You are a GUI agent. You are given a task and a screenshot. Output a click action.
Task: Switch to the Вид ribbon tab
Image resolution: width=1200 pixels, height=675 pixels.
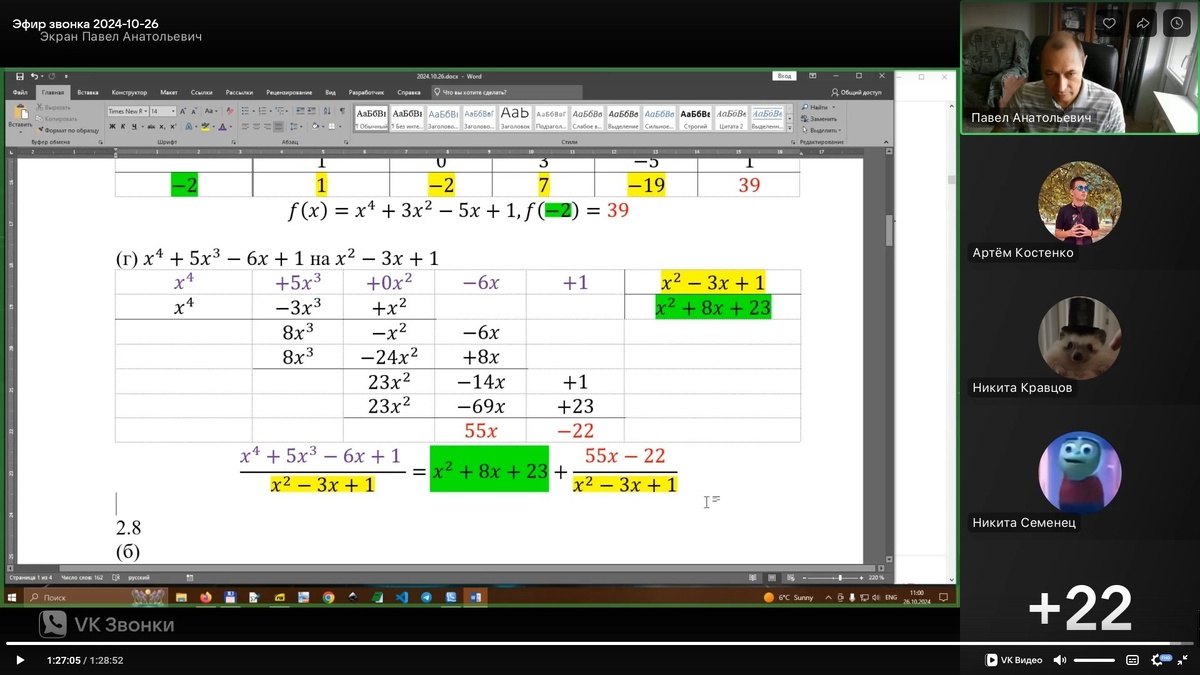click(330, 92)
